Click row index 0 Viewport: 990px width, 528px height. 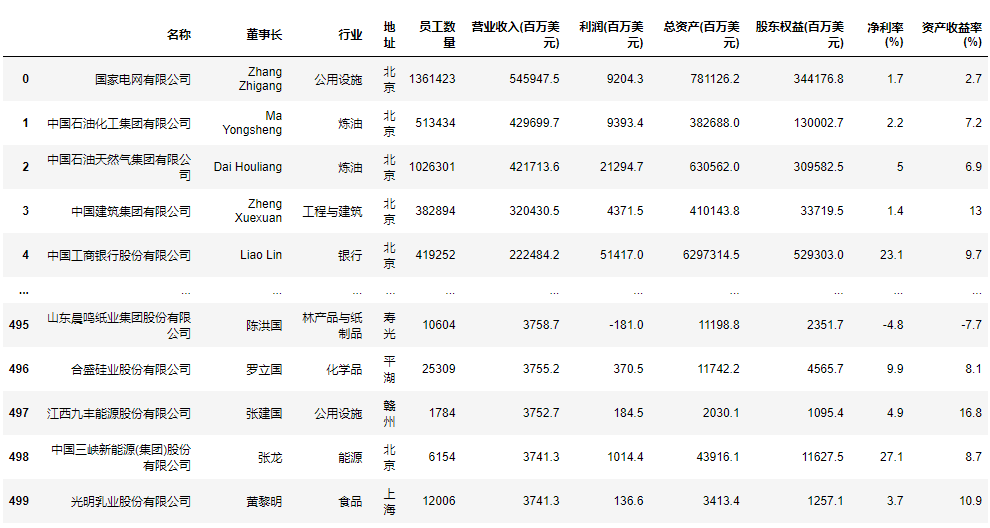pyautogui.click(x=25, y=79)
